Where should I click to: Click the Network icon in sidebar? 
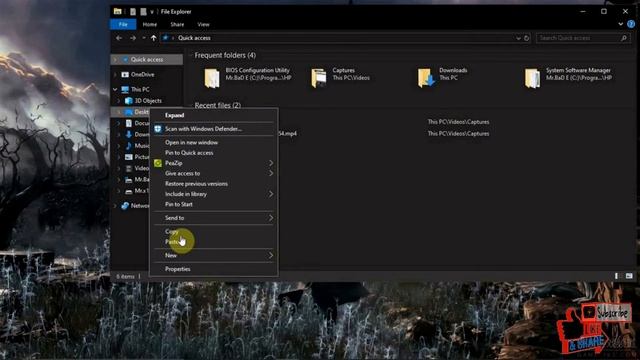point(125,206)
